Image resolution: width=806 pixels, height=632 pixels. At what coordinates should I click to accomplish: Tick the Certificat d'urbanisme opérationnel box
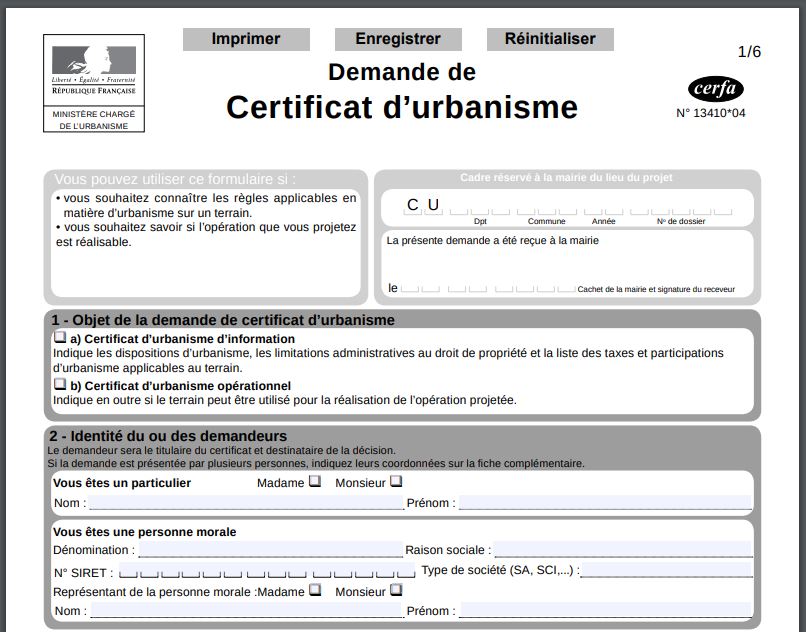tap(60, 384)
